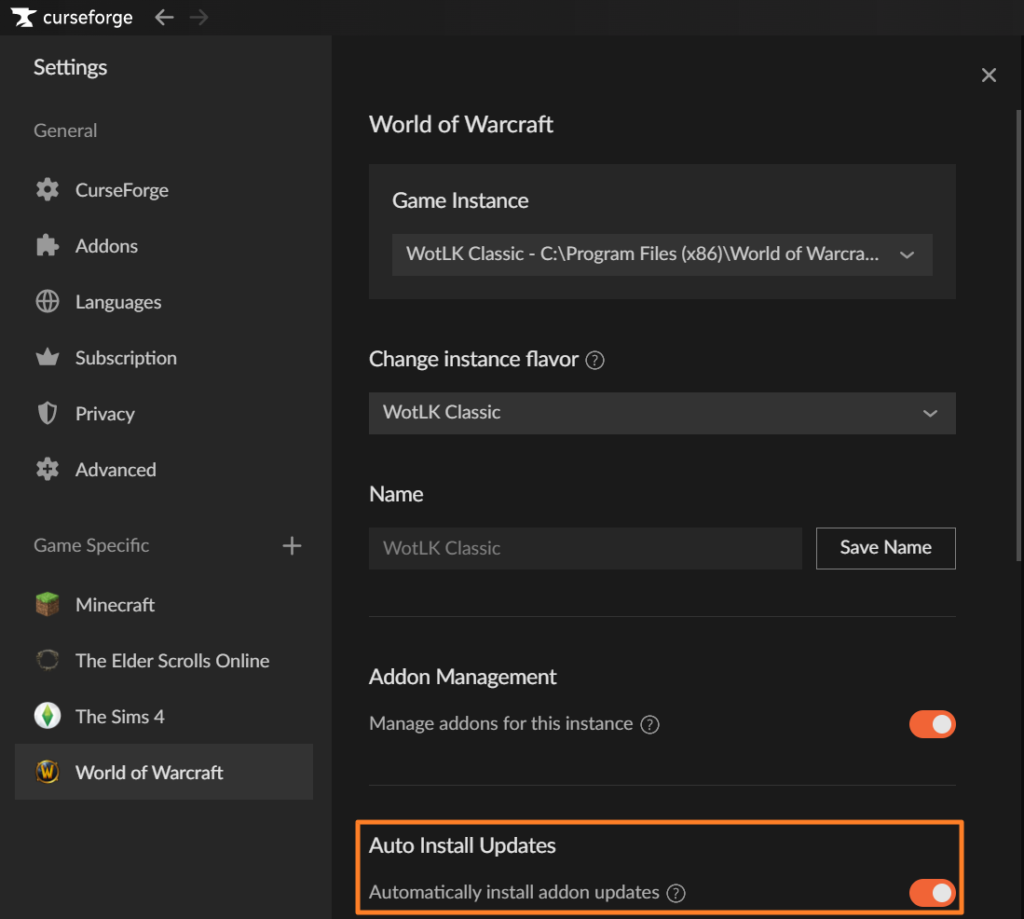This screenshot has width=1024, height=919.
Task: Select The Sims 4 game settings
Action: click(164, 716)
